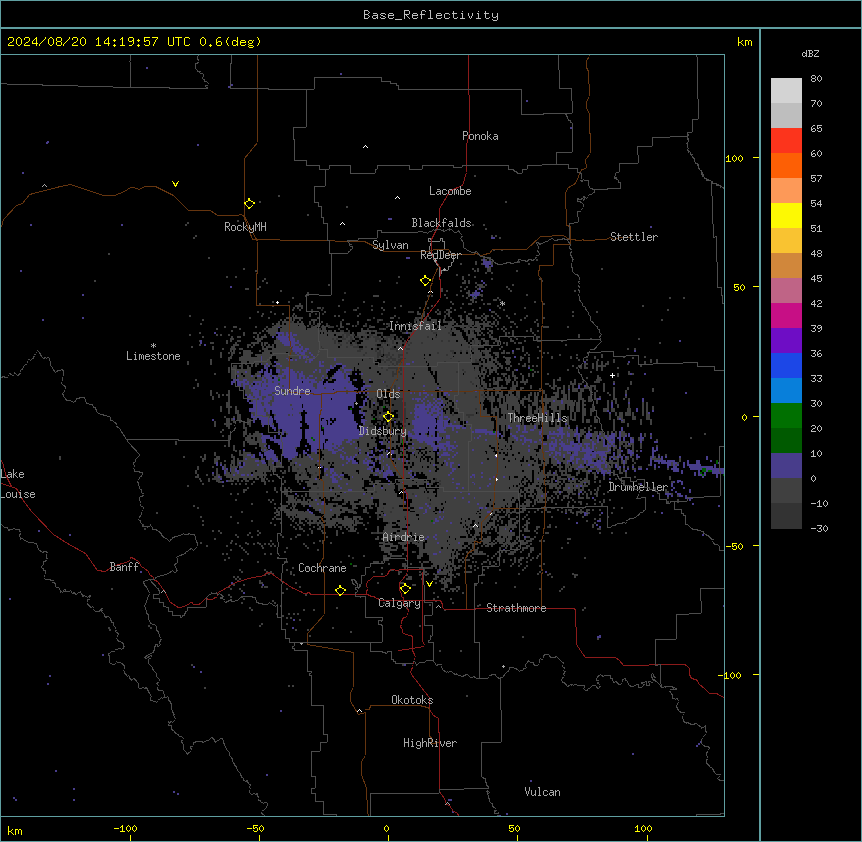Viewport: 862px width, 842px height.
Task: Select the Didsbury map label
Action: [x=383, y=431]
